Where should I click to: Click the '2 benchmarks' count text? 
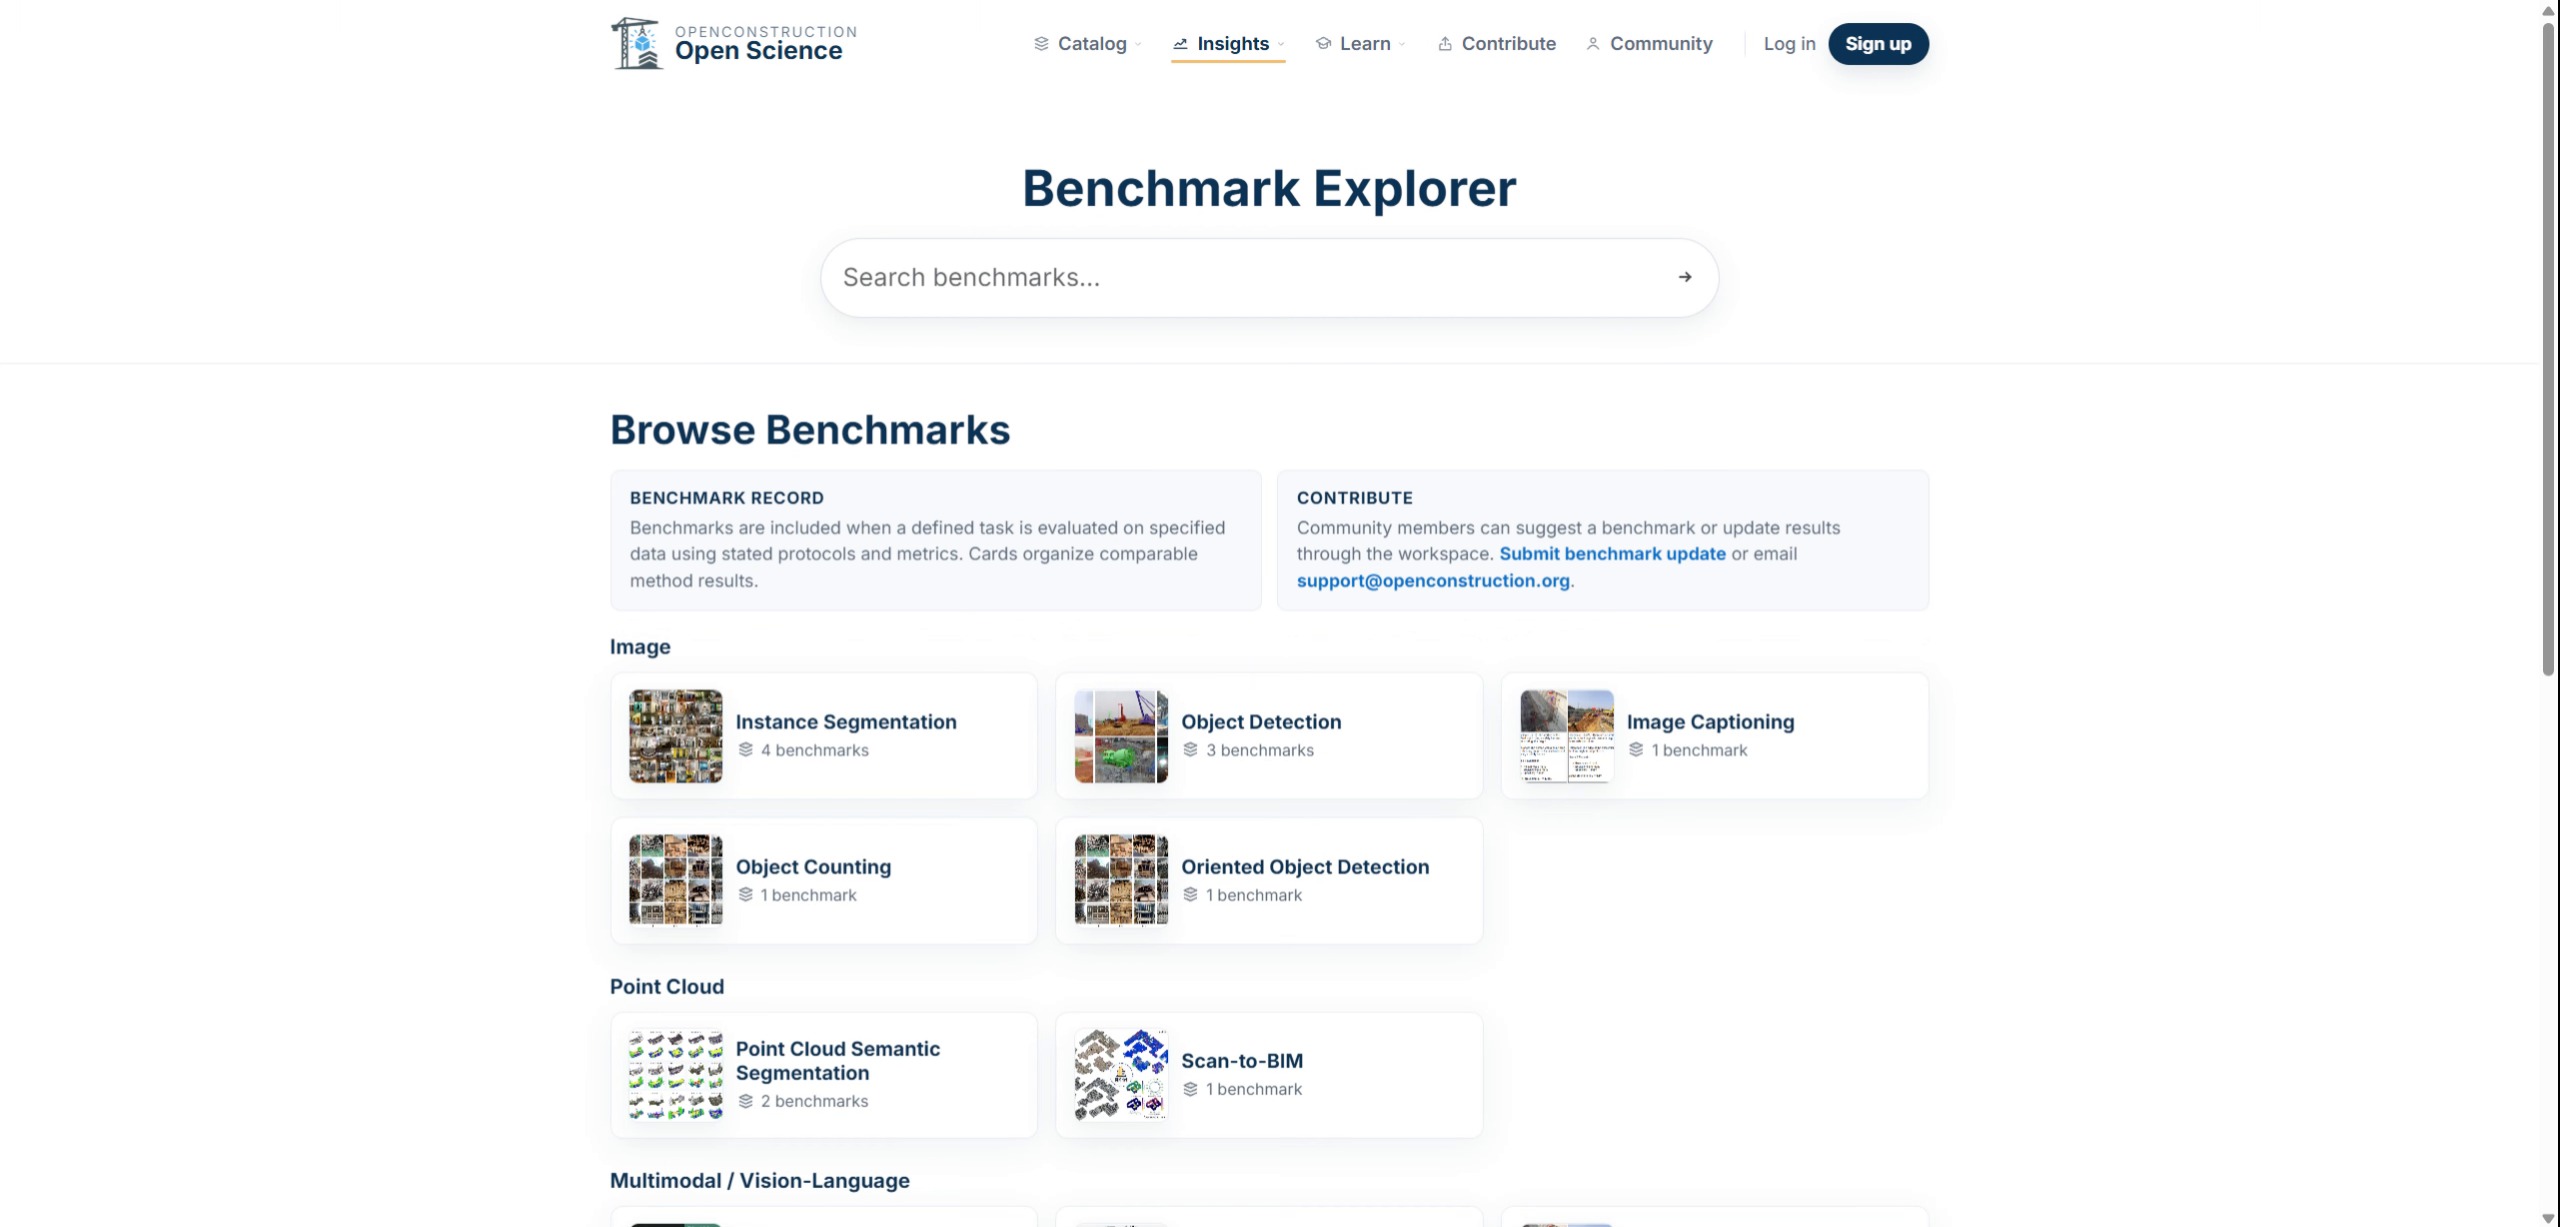(x=814, y=1101)
